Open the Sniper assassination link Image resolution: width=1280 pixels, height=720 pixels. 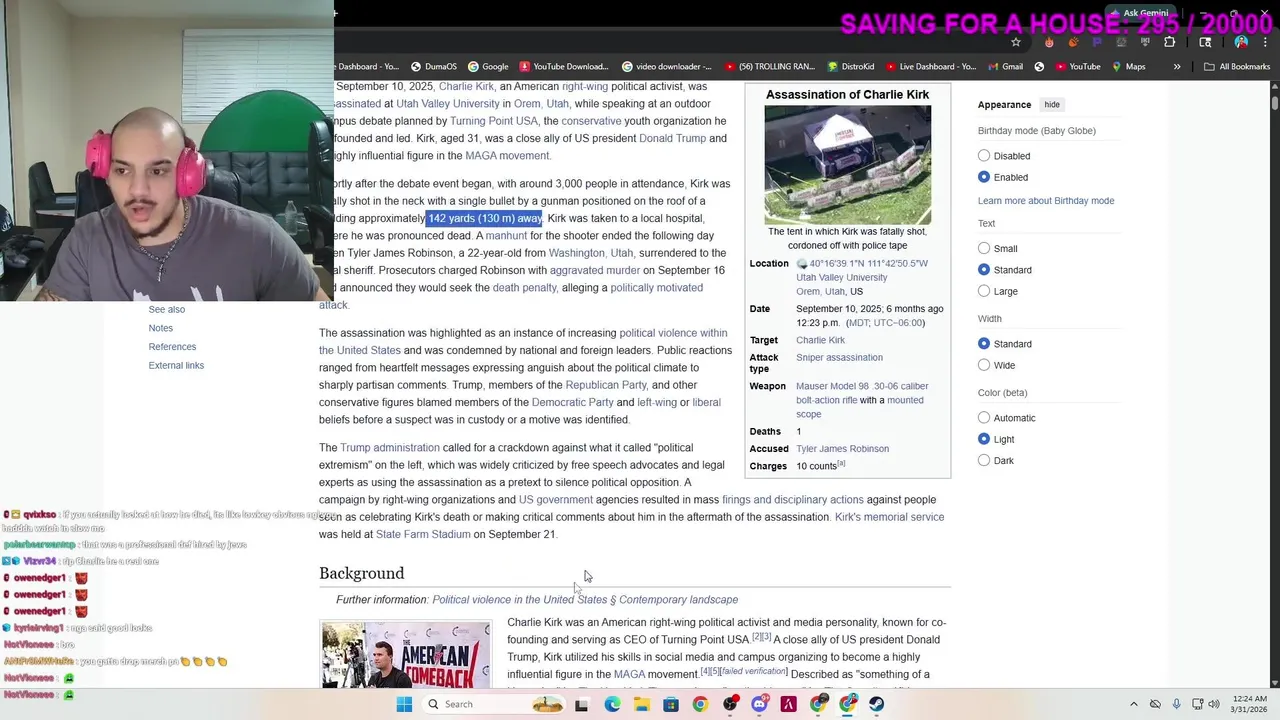pyautogui.click(x=839, y=358)
